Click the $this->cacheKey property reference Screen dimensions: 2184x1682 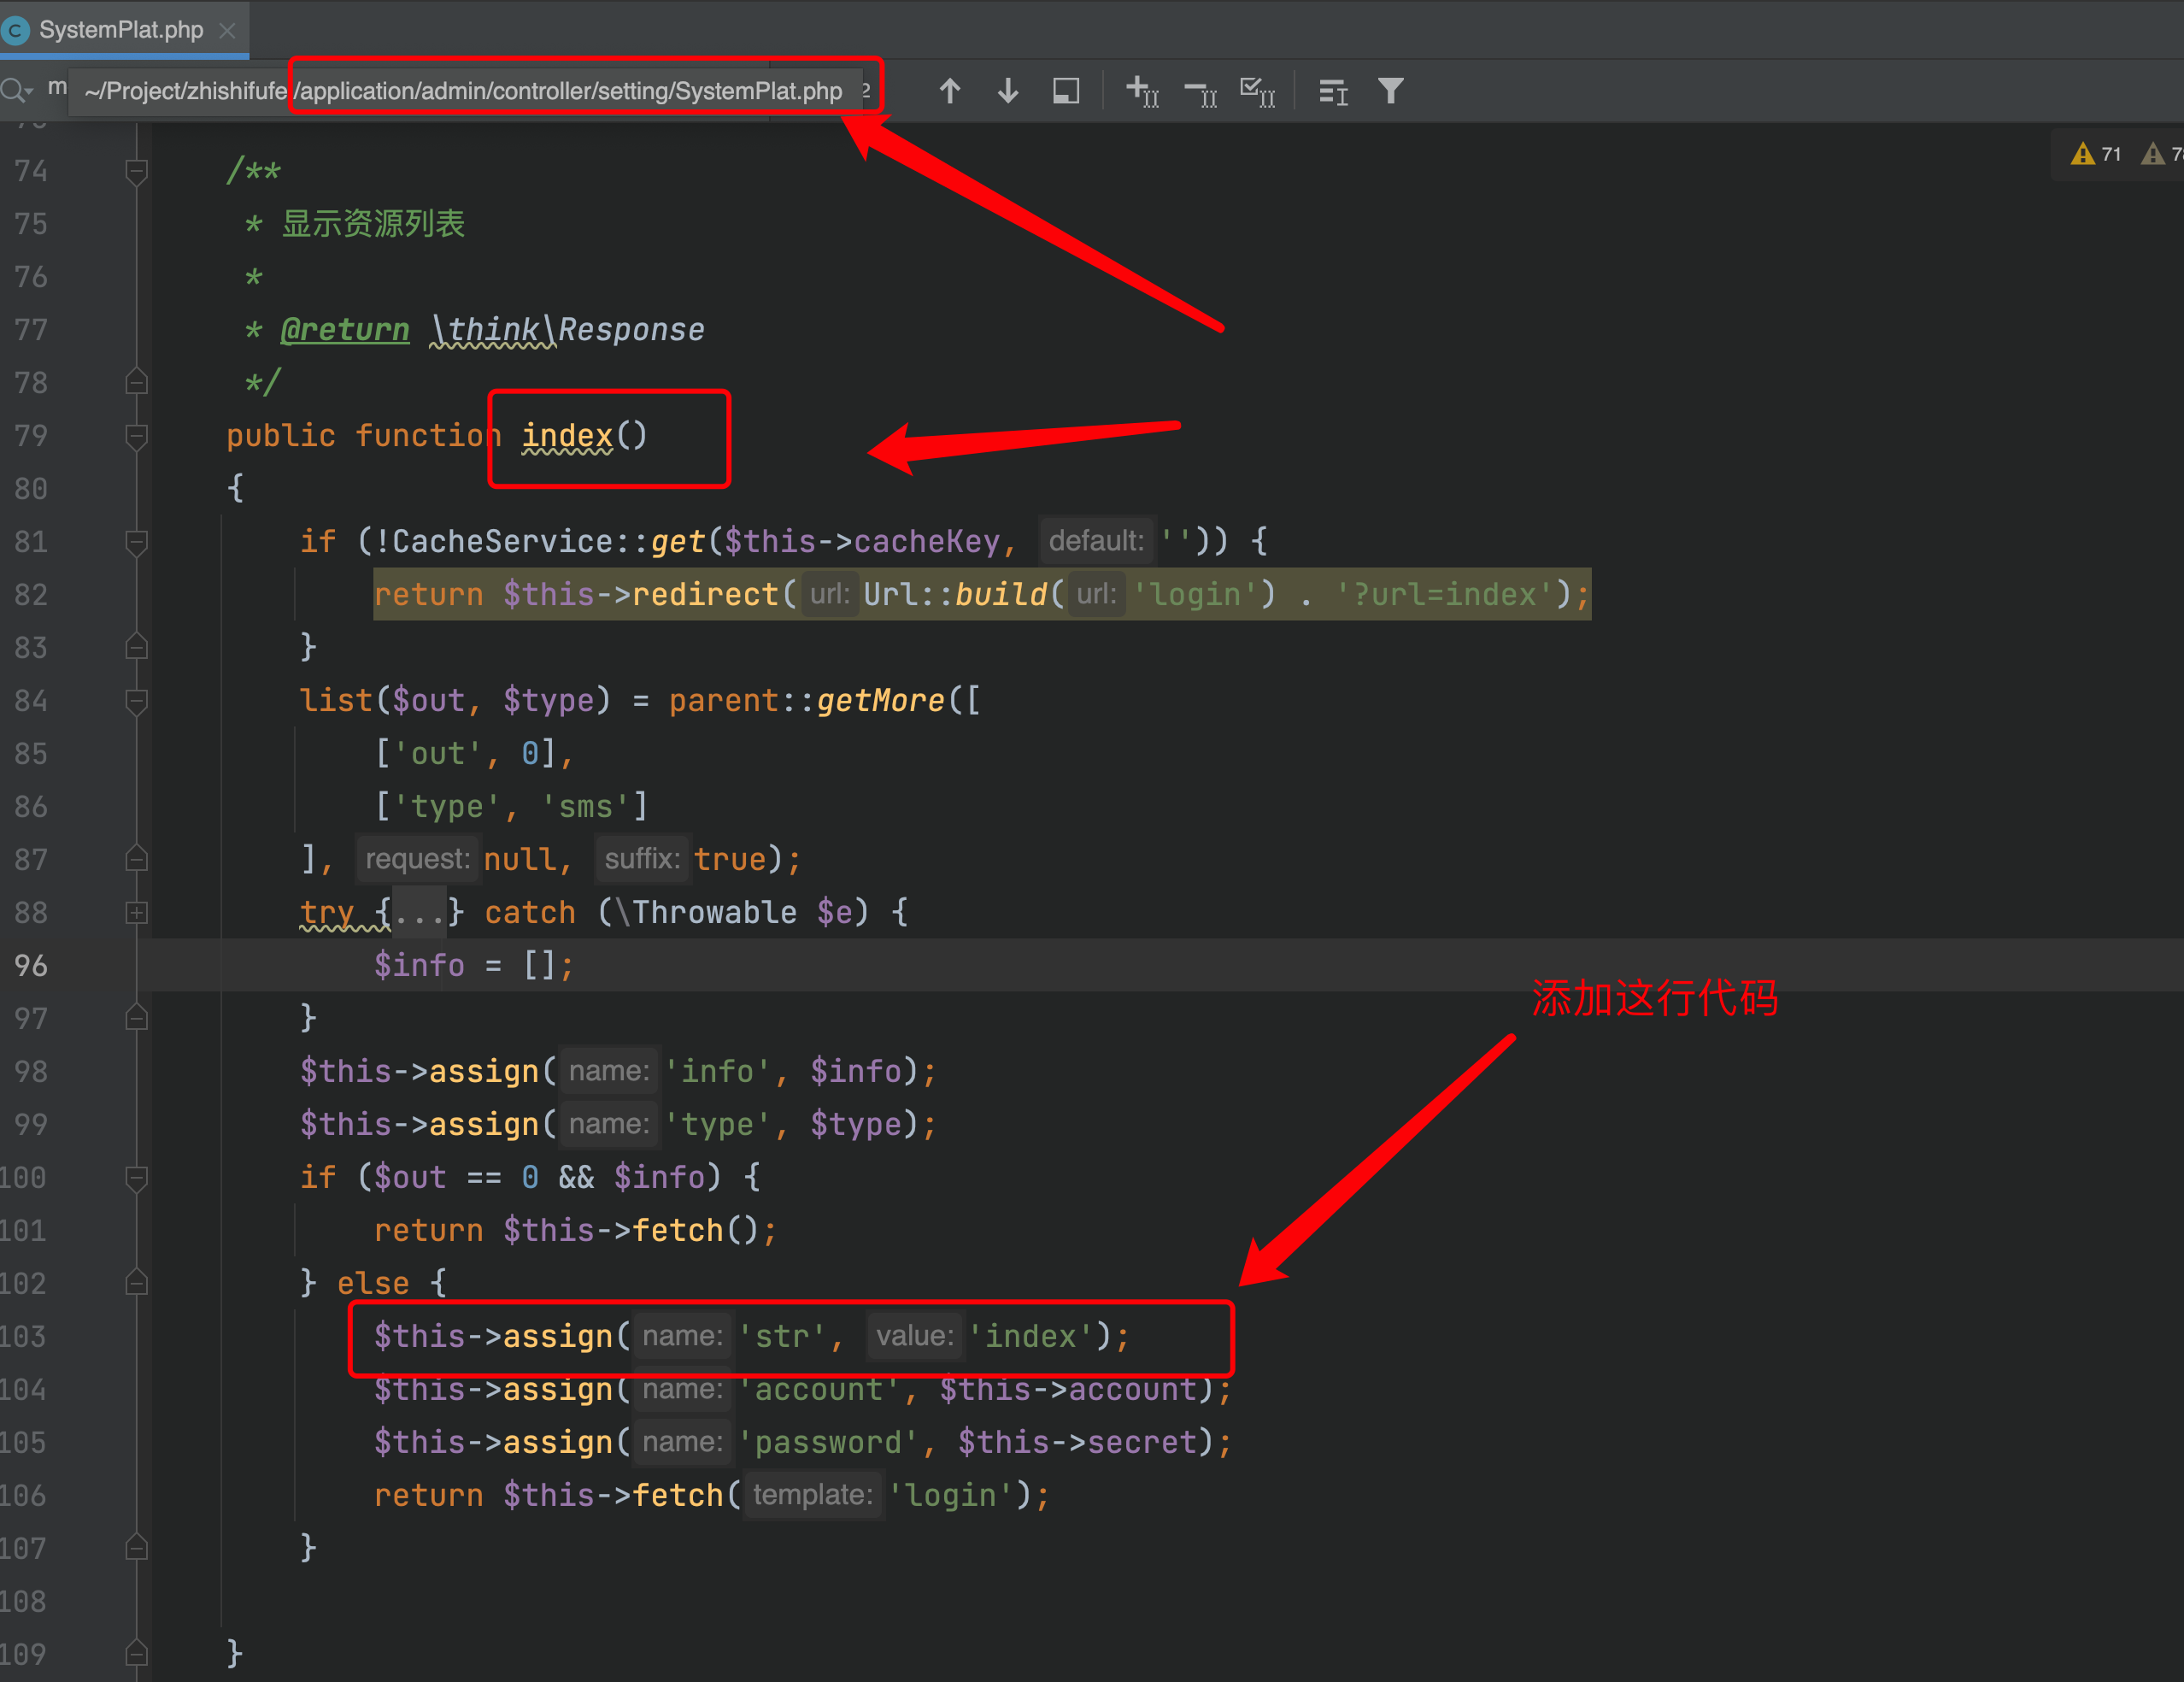862,541
